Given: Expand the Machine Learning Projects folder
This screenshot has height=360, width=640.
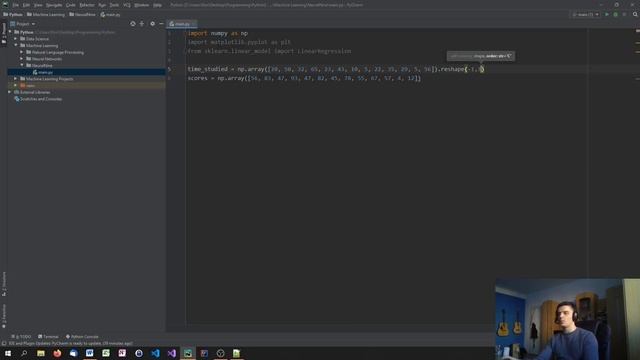Looking at the screenshot, I should [16, 79].
